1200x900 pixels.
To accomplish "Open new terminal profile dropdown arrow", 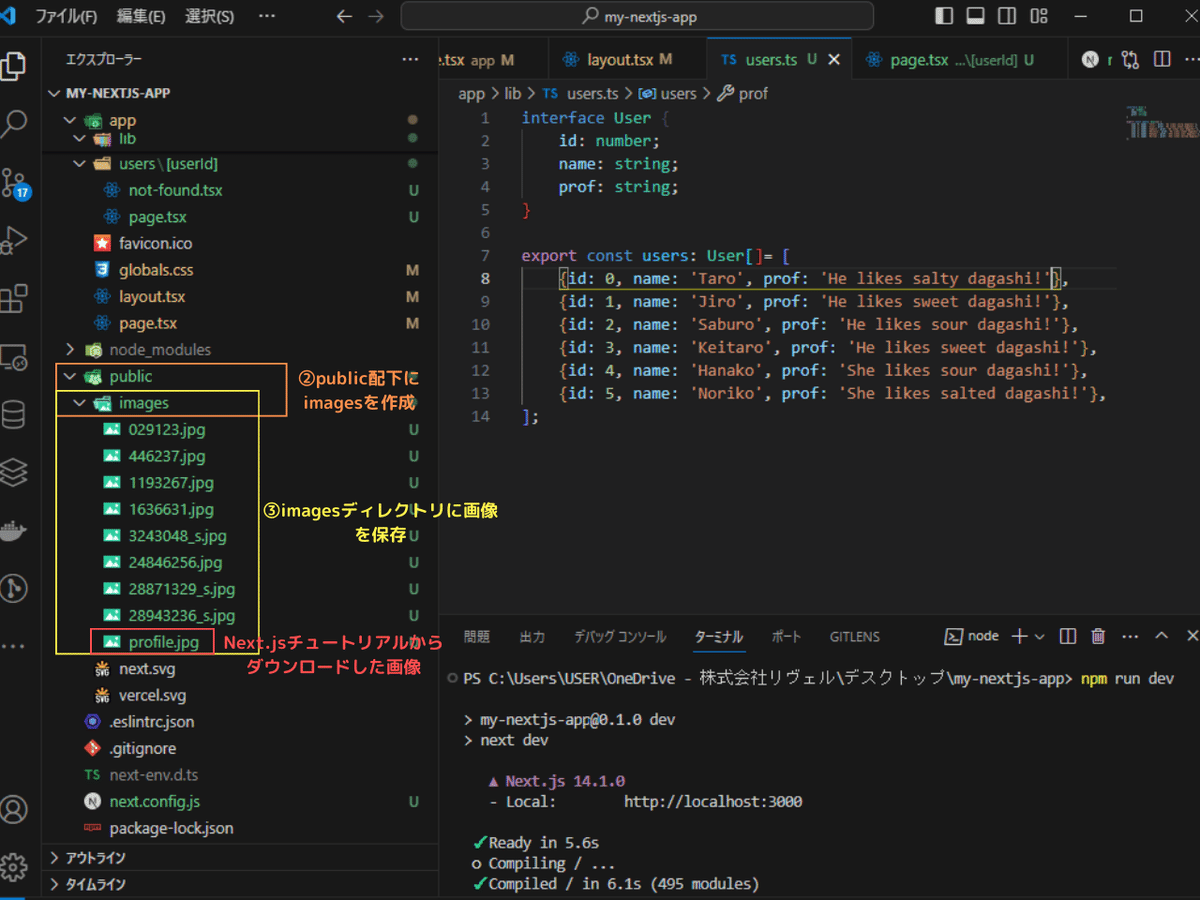I will click(x=1040, y=636).
